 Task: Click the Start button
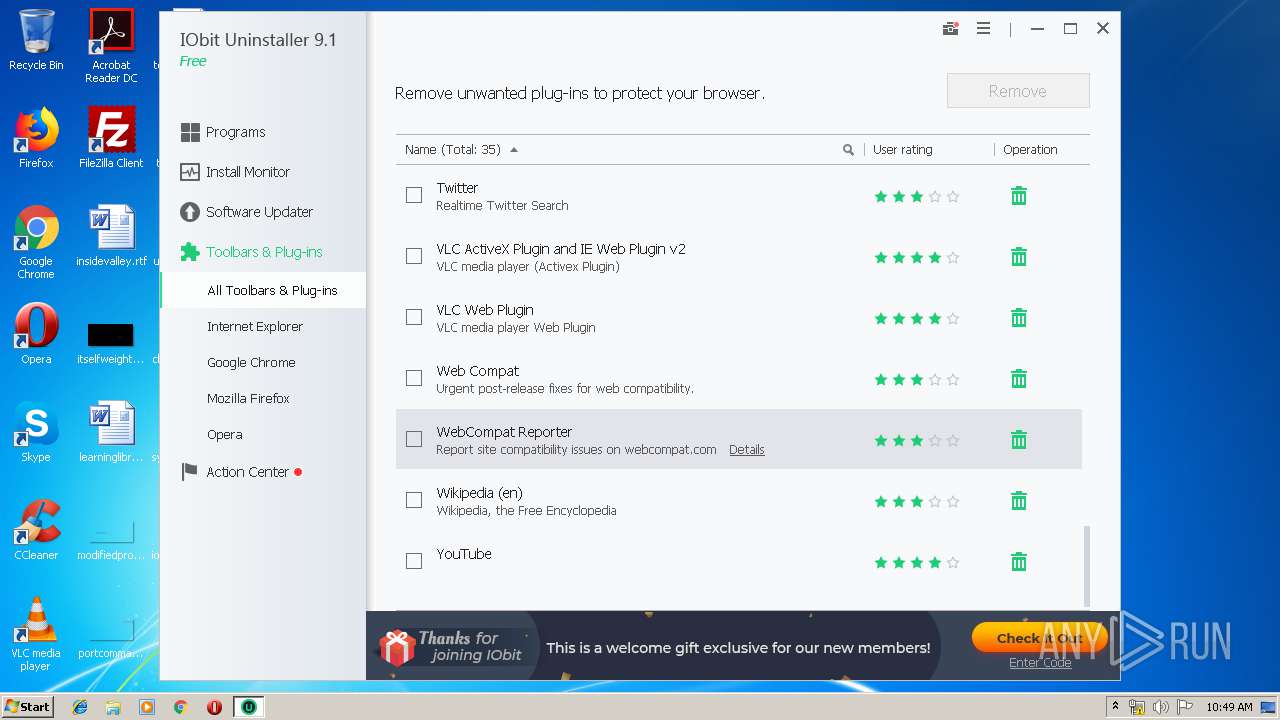pyautogui.click(x=28, y=707)
